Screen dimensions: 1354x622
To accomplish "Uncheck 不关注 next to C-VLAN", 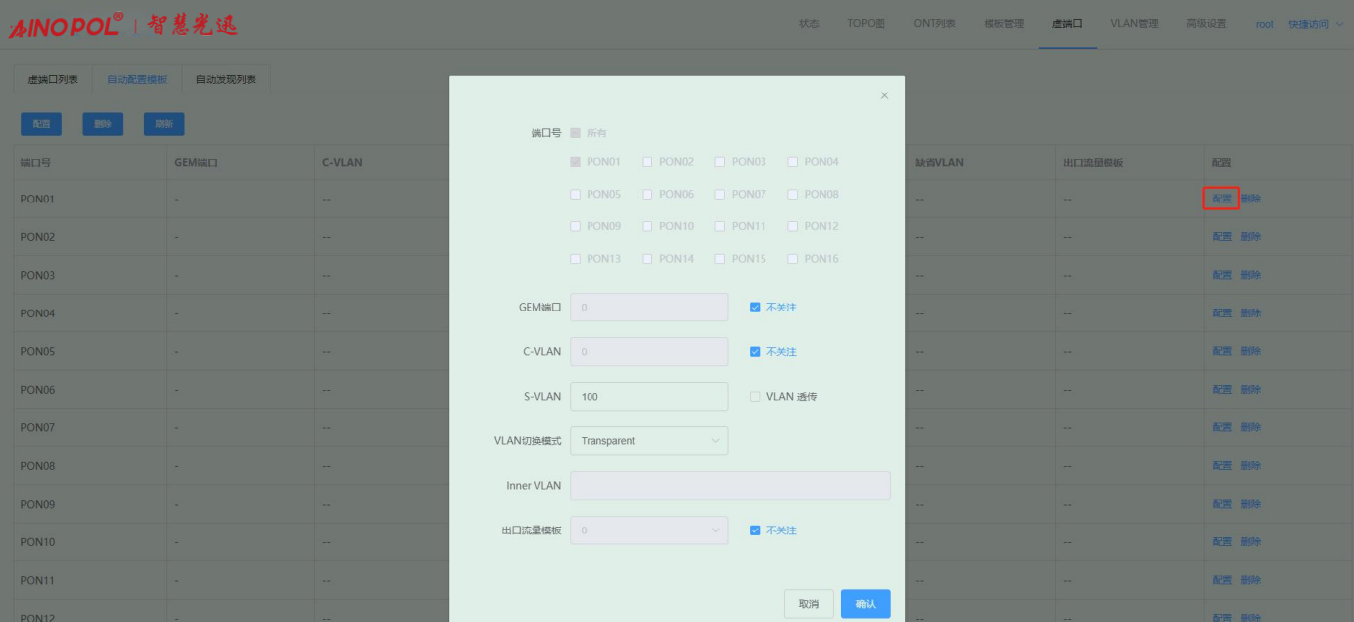I will tap(755, 352).
